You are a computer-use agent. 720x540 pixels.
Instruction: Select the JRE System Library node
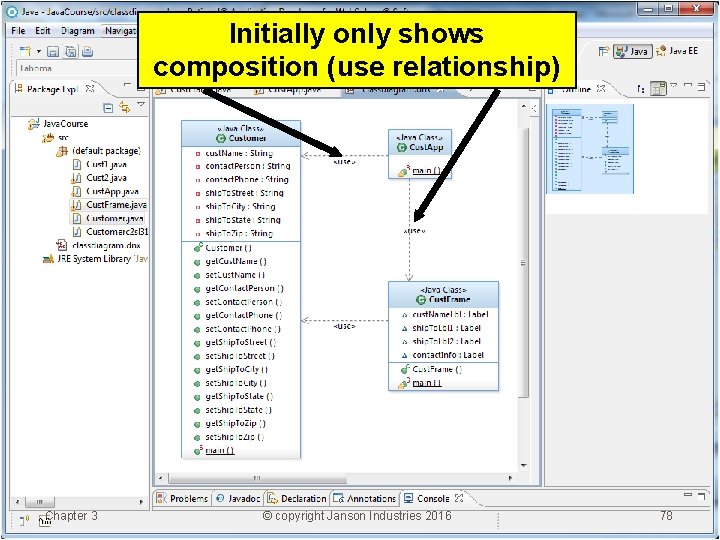(x=95, y=259)
